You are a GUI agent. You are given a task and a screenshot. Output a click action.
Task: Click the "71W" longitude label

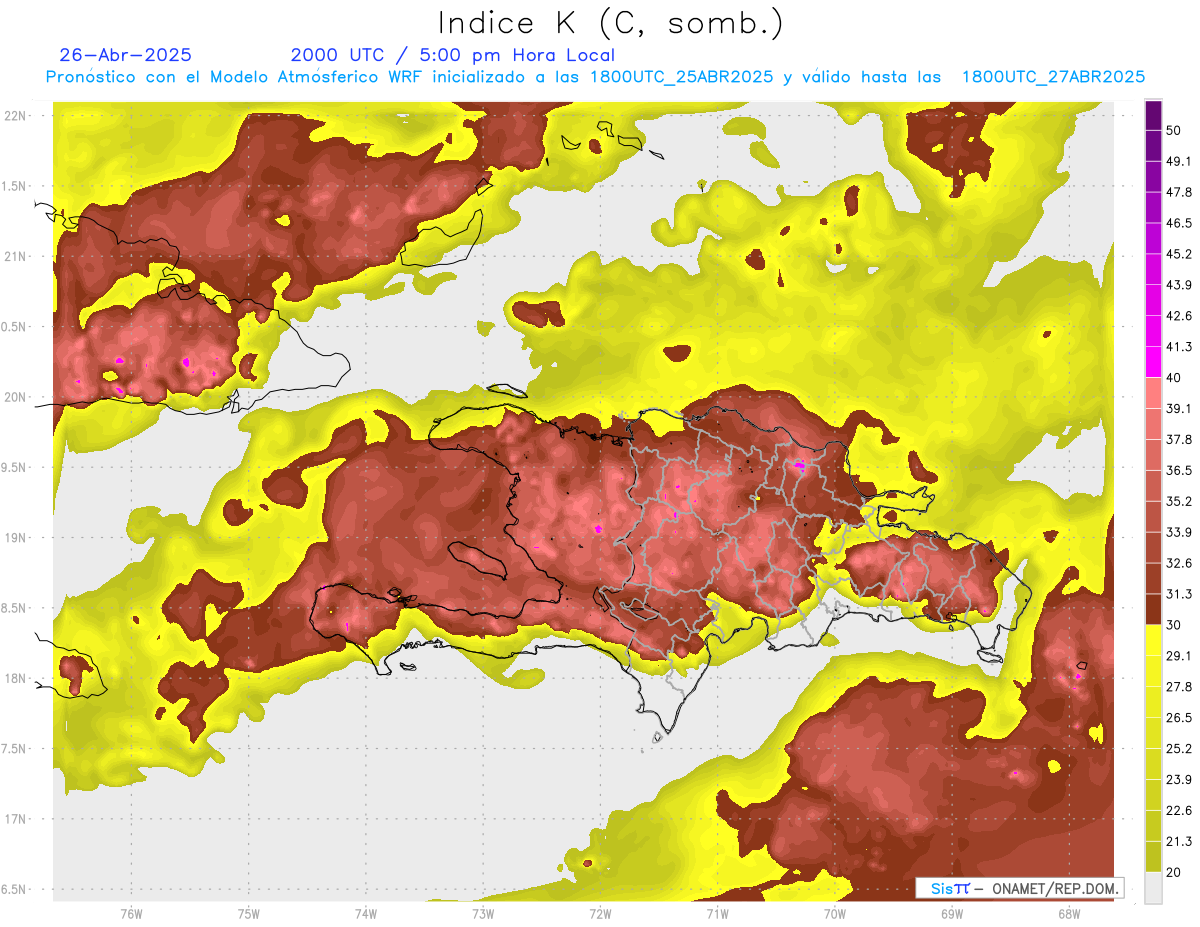click(717, 914)
